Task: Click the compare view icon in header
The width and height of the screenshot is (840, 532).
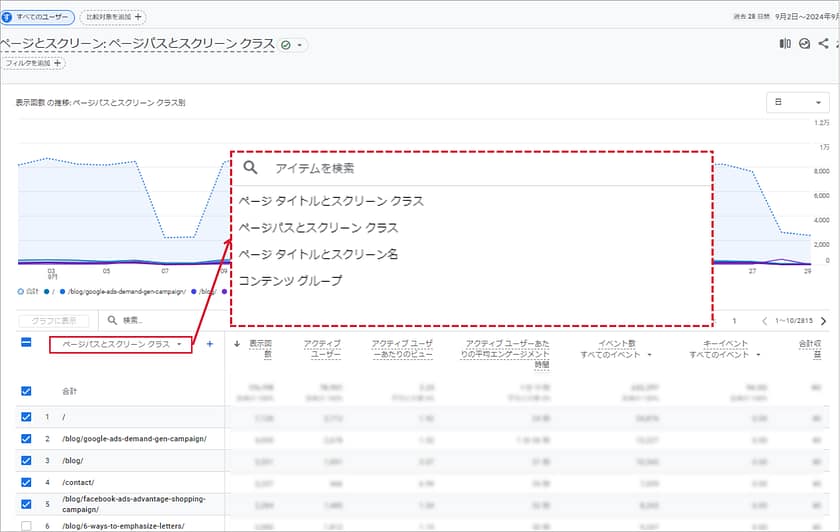Action: pos(785,44)
